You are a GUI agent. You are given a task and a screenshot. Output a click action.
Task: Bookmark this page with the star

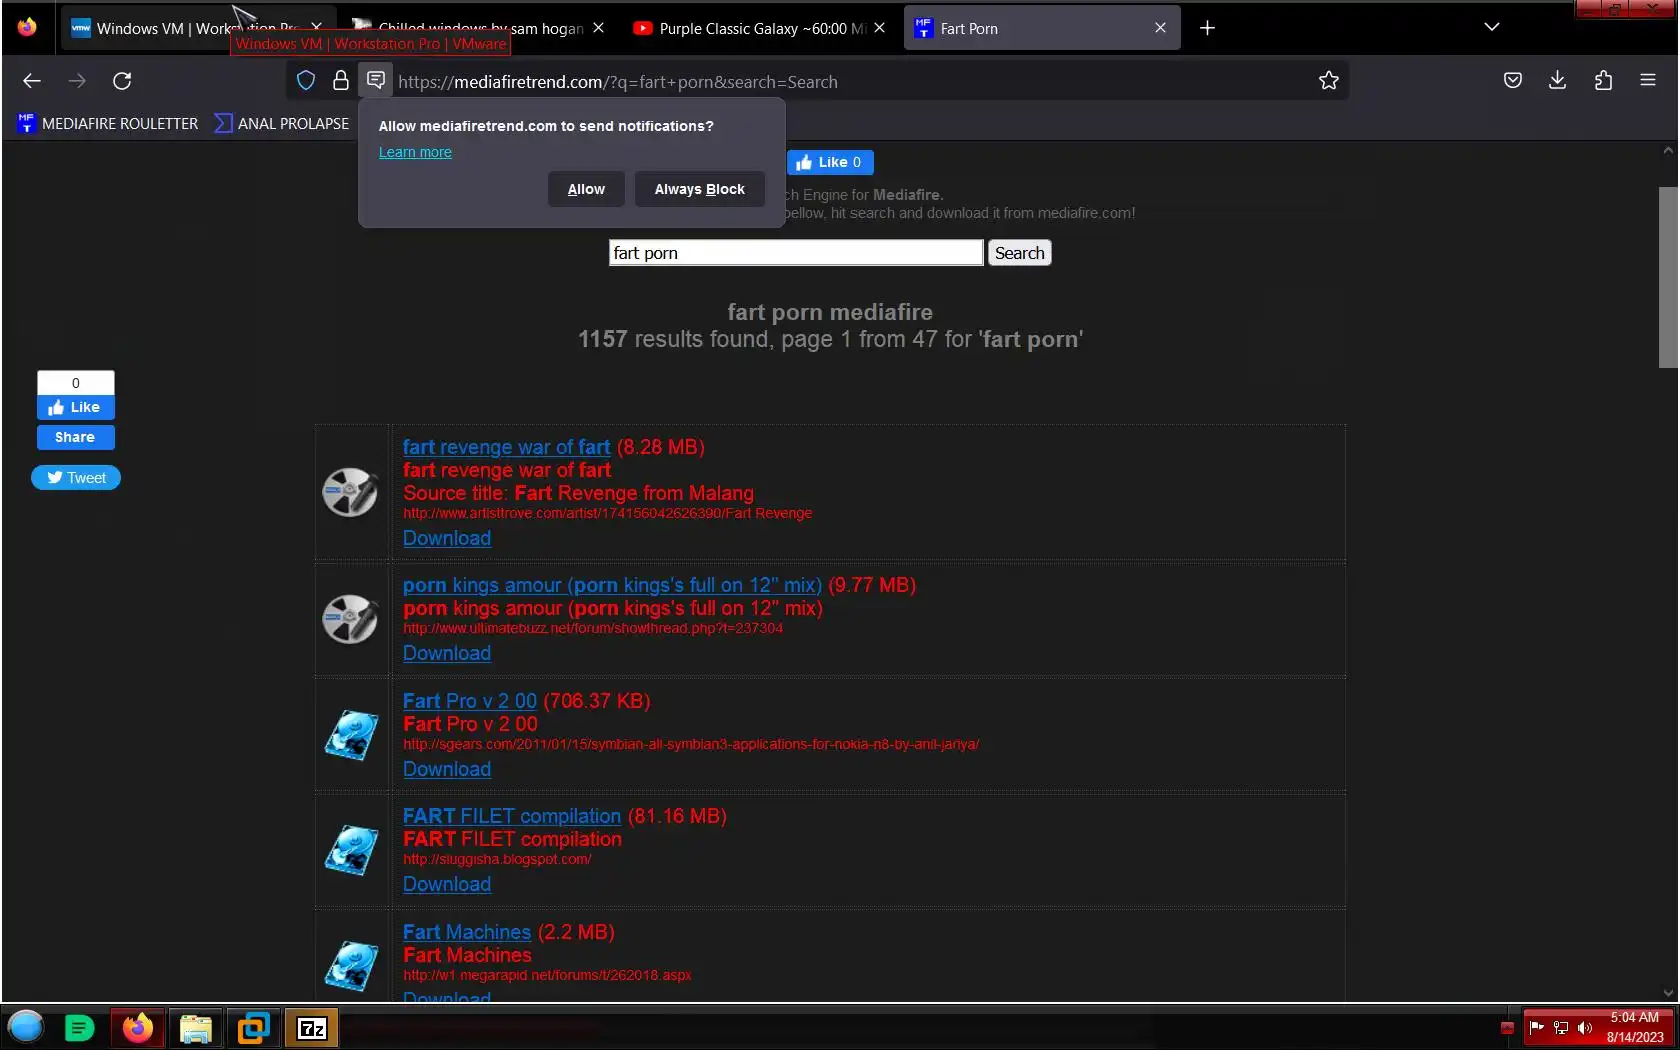pos(1328,81)
